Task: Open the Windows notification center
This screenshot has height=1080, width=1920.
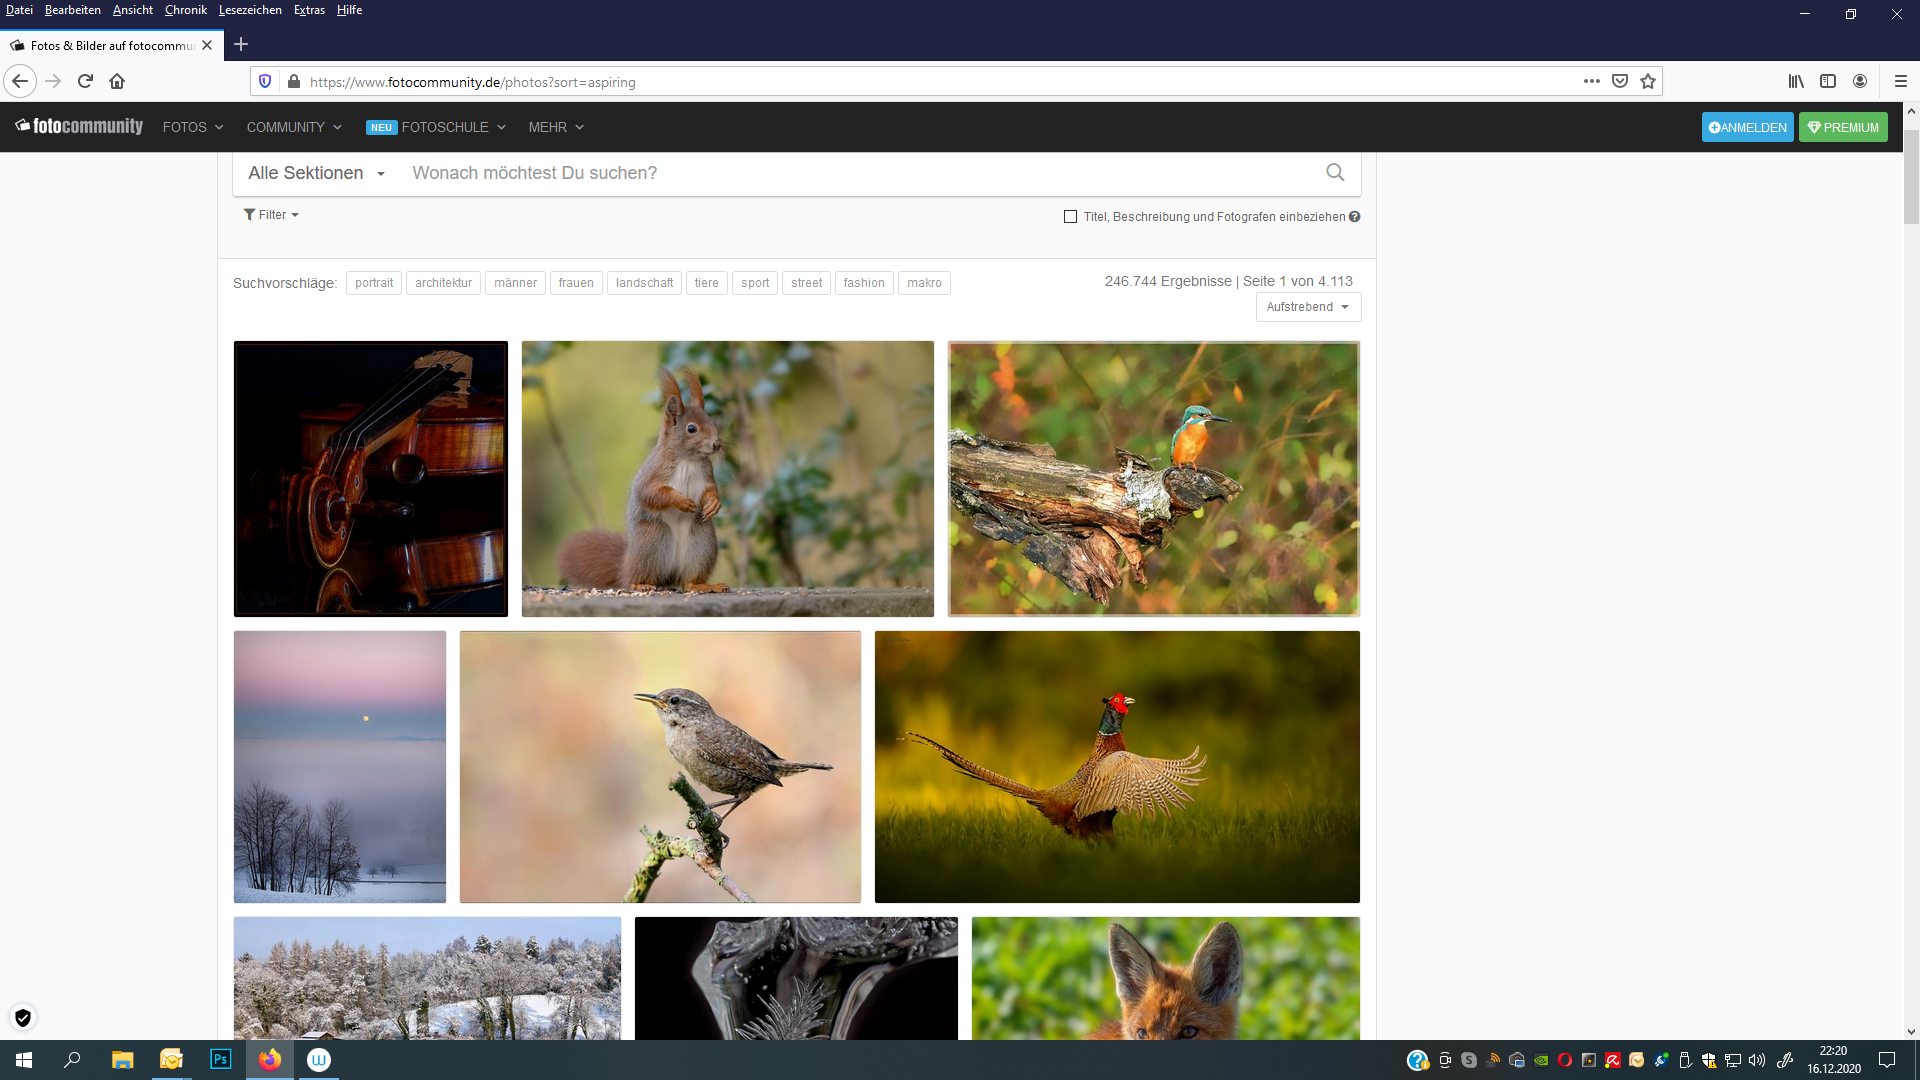Action: point(1887,1060)
